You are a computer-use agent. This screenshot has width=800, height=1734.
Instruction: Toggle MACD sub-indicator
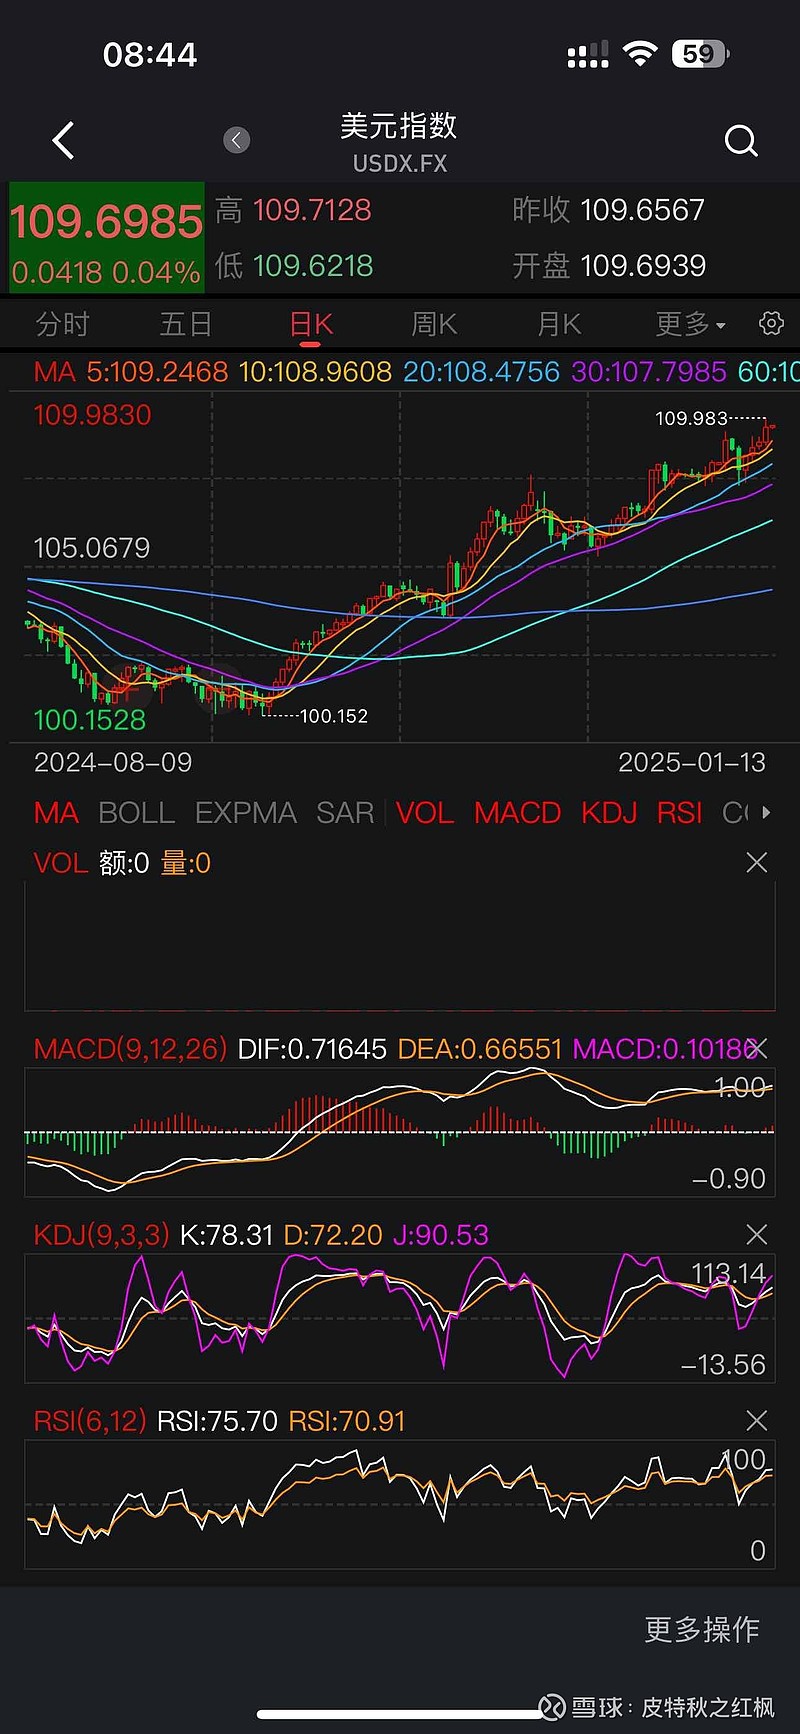click(x=517, y=812)
